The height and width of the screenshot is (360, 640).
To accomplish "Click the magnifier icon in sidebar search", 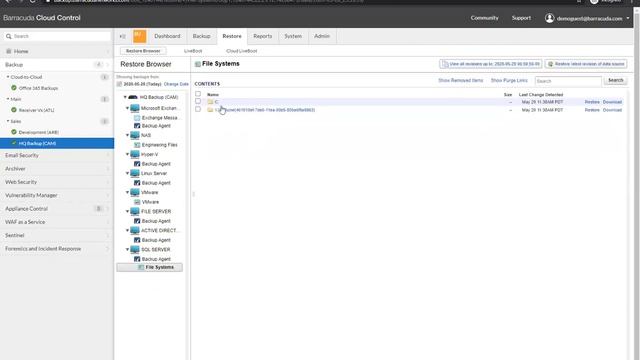I will tap(9, 36).
